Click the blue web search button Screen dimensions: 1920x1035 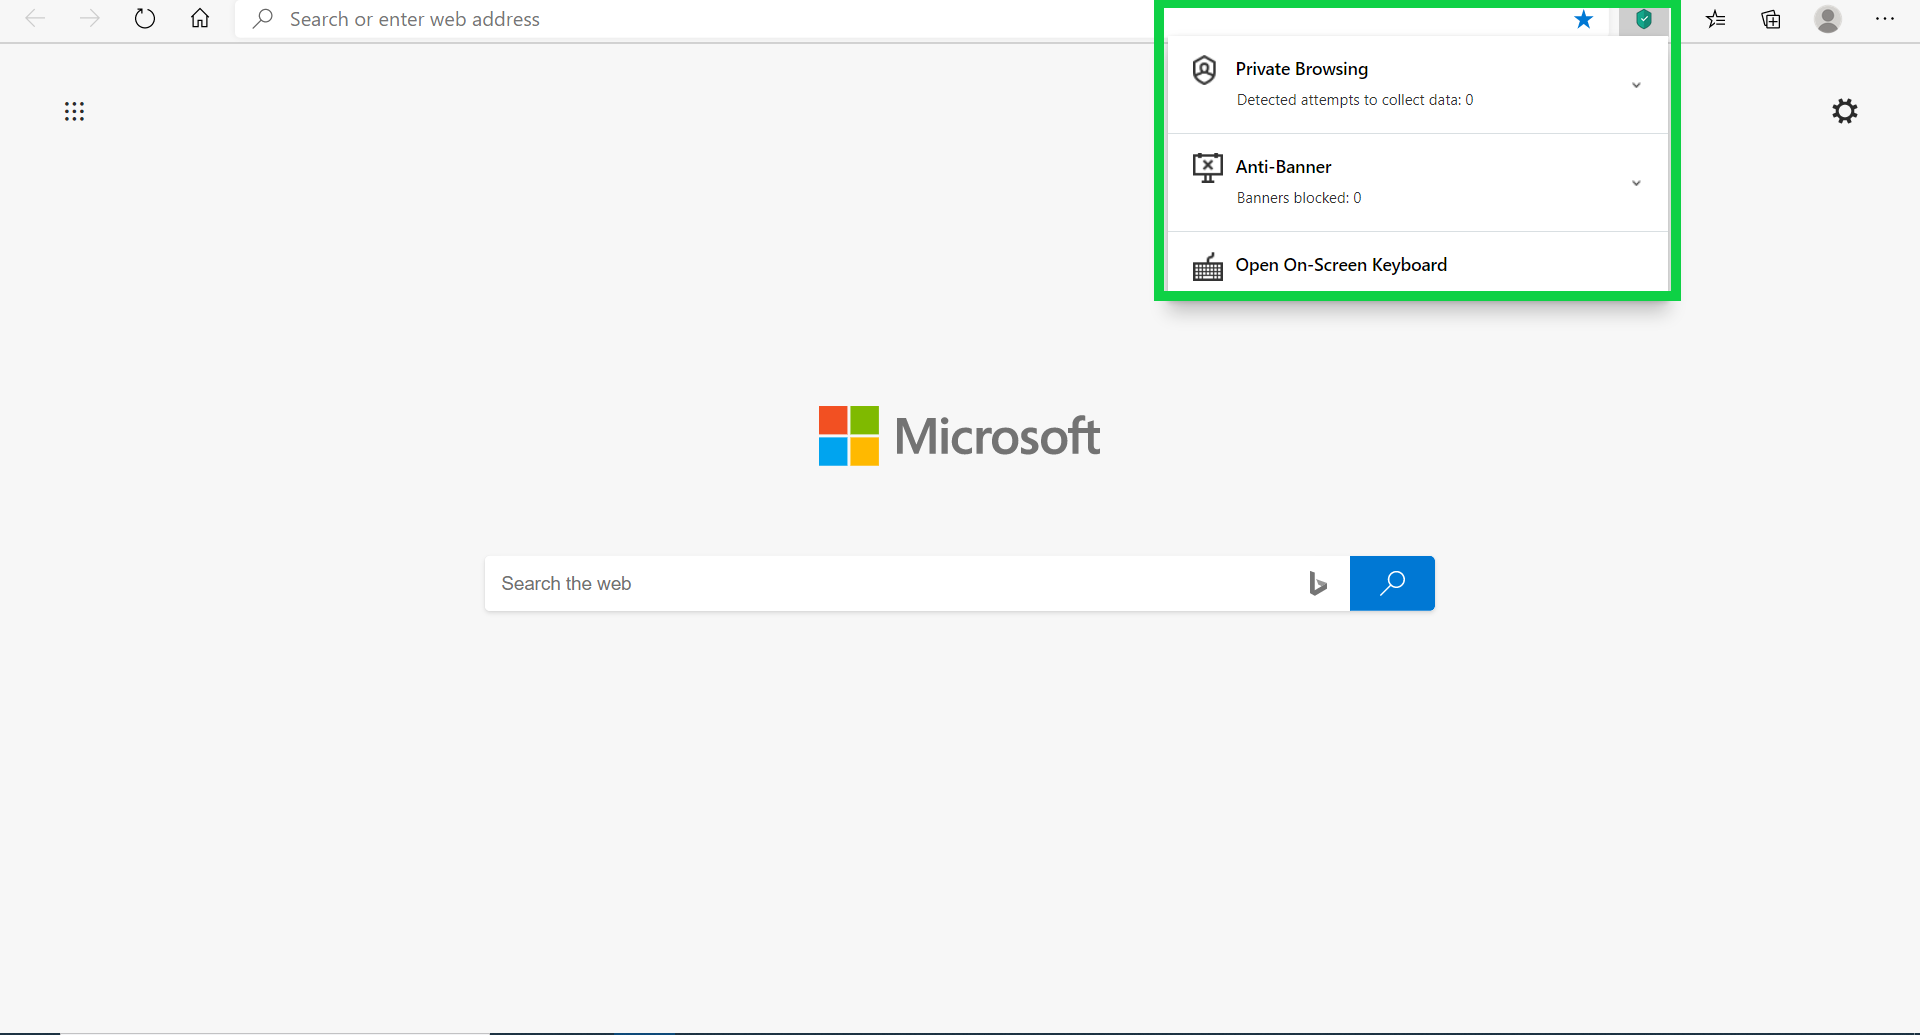(x=1392, y=584)
